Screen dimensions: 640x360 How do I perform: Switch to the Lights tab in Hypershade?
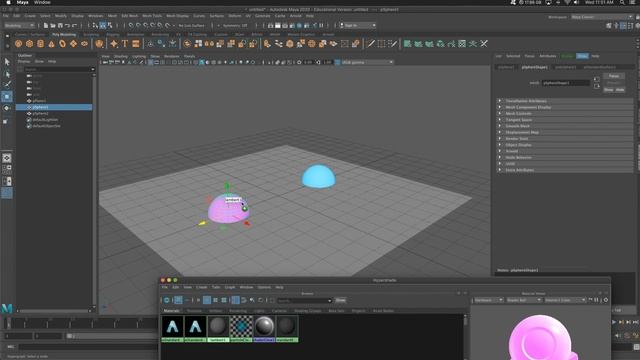click(x=259, y=311)
